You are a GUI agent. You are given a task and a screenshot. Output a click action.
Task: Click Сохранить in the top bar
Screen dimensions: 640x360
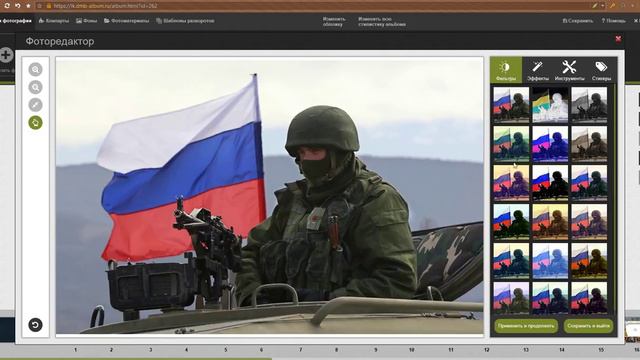pos(578,21)
